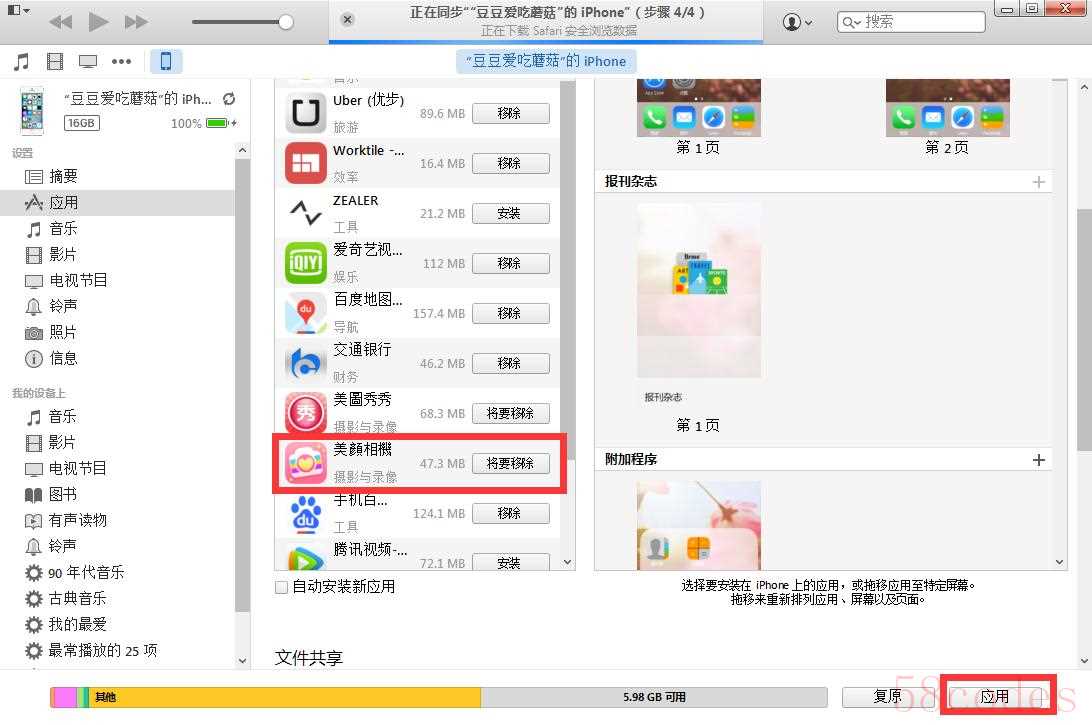This screenshot has width=1092, height=725.
Task: Cancel the sync with X button
Action: pos(347,20)
